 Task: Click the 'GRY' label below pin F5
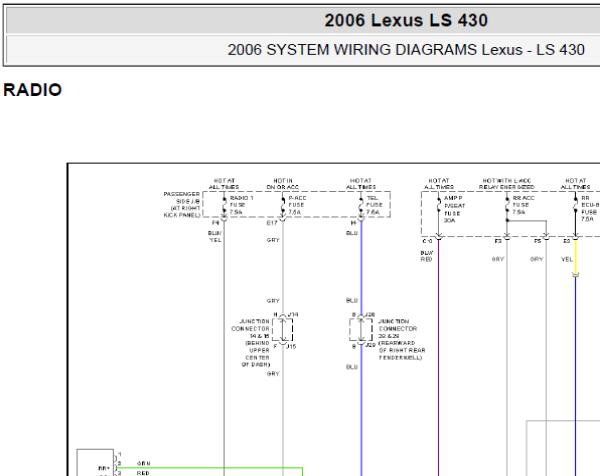click(536, 259)
